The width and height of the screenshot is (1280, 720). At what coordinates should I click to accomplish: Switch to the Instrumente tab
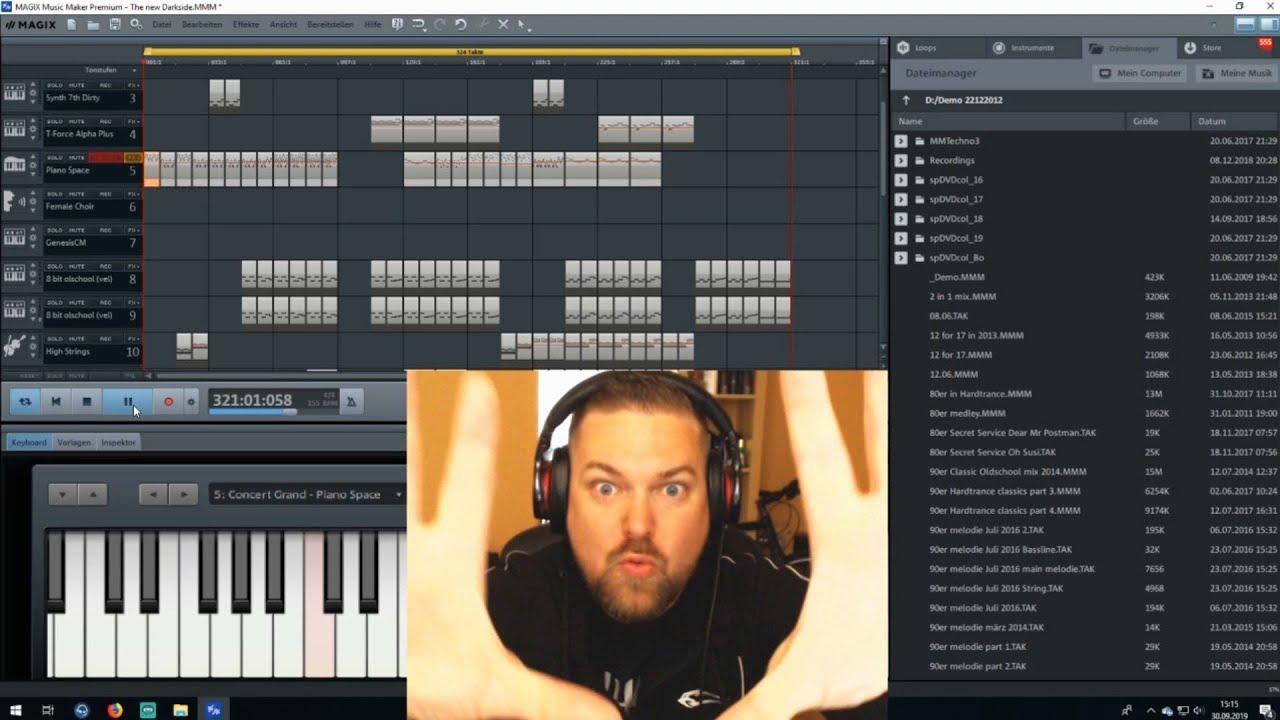[x=1032, y=47]
